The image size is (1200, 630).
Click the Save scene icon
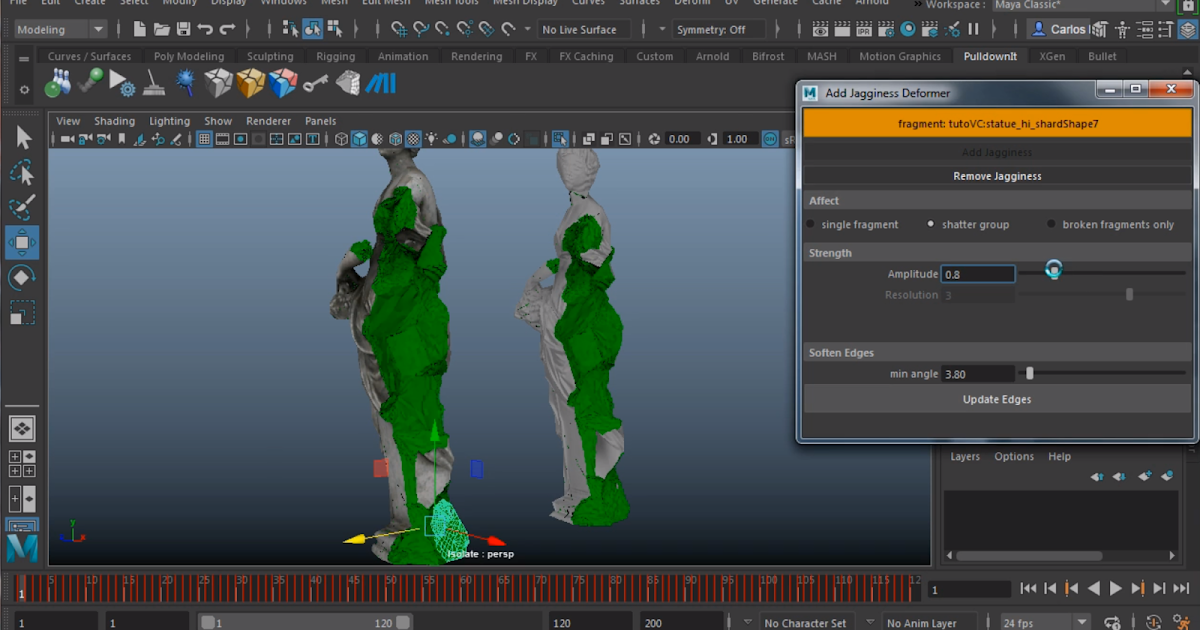(183, 29)
